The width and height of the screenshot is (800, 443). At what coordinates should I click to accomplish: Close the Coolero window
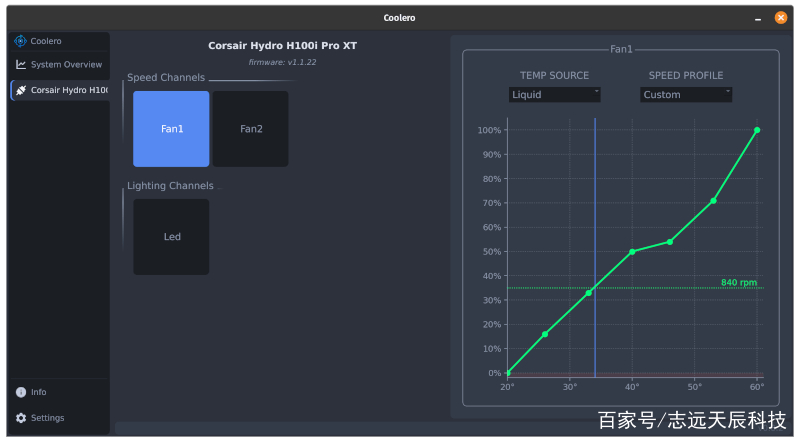780,18
